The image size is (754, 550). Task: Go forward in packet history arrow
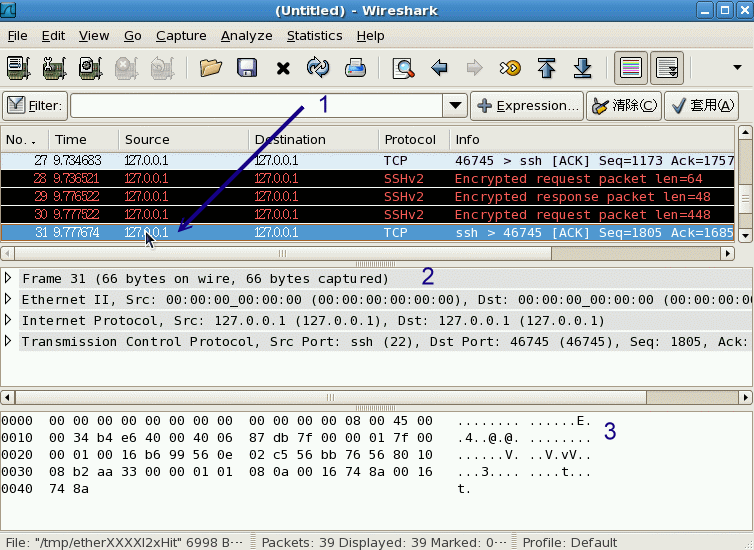pyautogui.click(x=475, y=68)
